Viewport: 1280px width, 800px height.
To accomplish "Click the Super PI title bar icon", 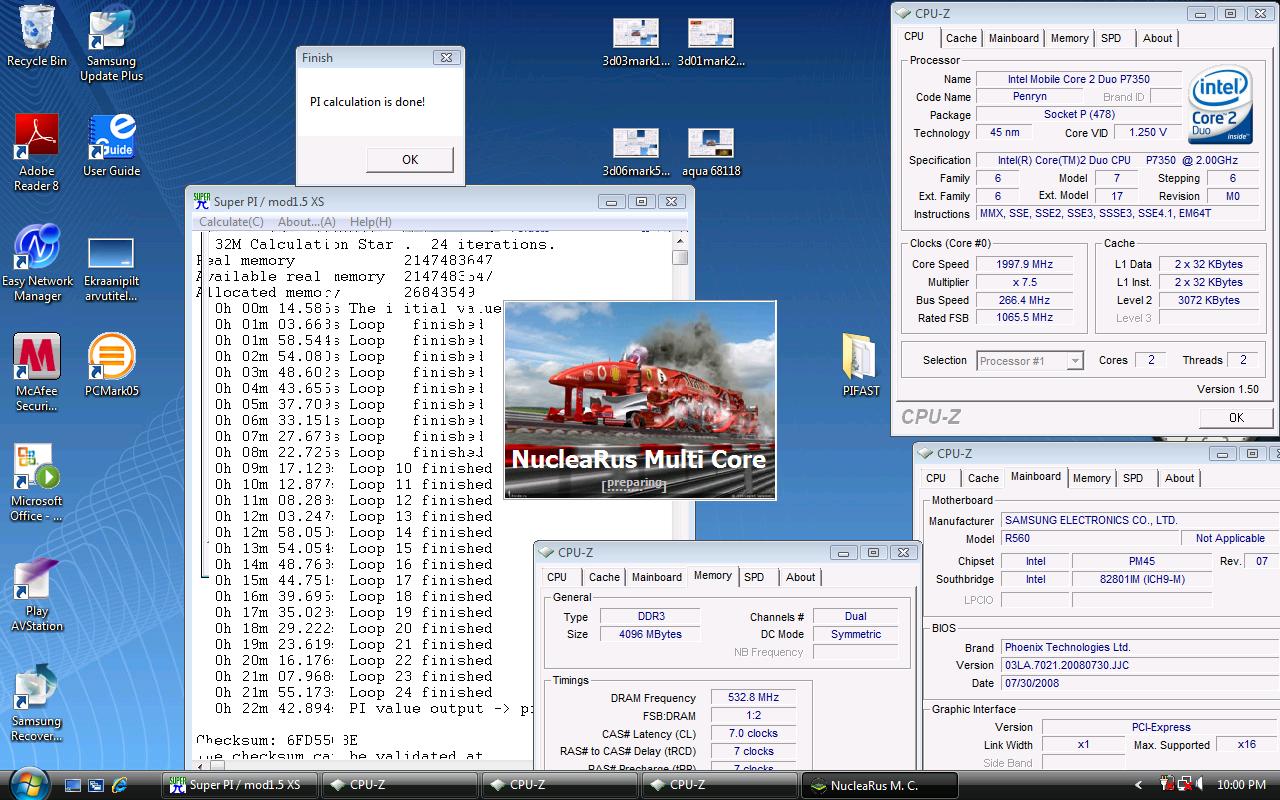I will (202, 201).
